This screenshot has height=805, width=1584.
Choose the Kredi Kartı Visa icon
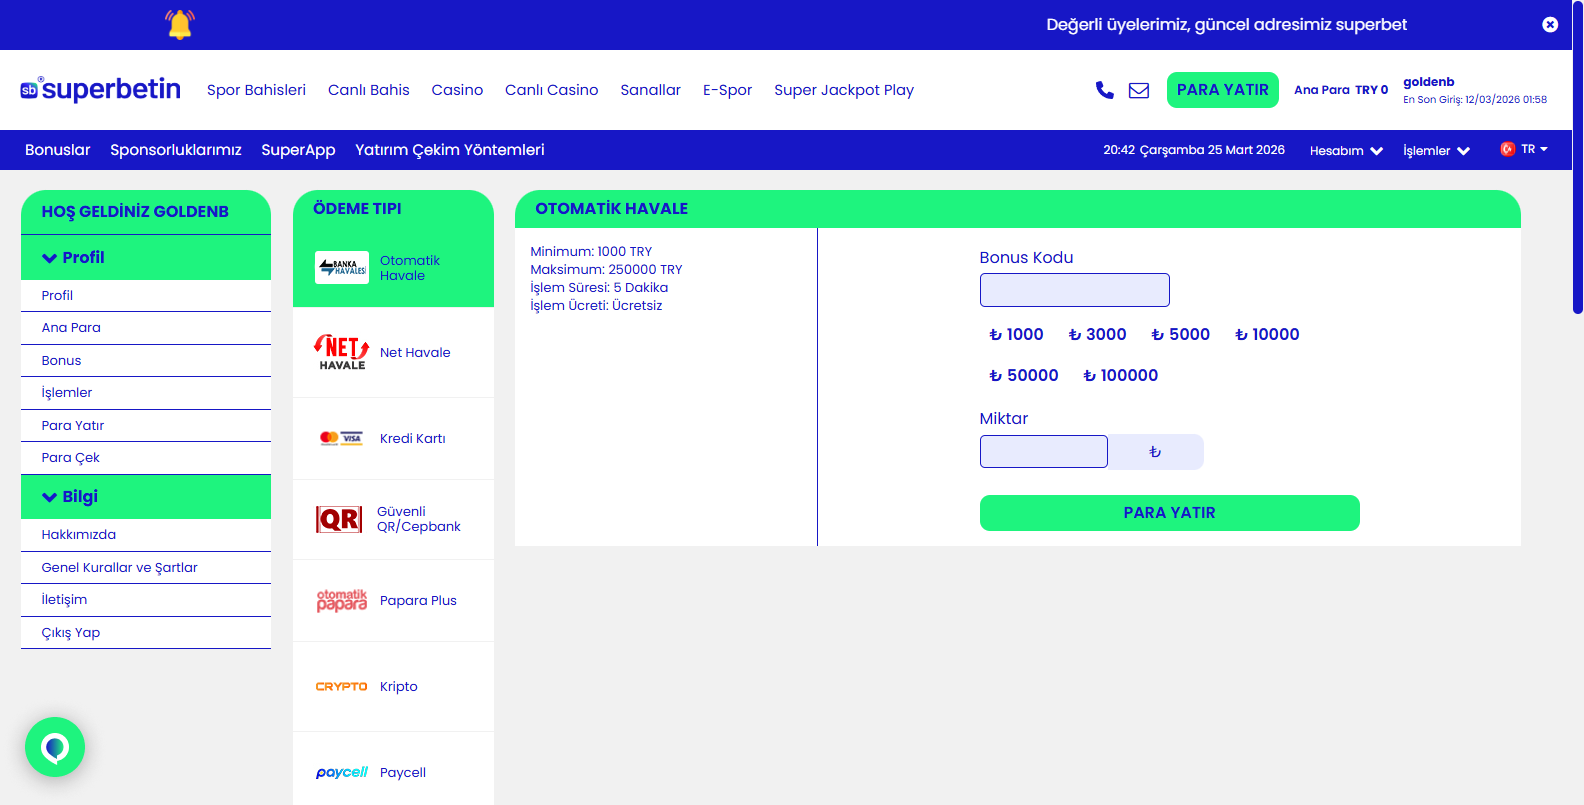[342, 438]
